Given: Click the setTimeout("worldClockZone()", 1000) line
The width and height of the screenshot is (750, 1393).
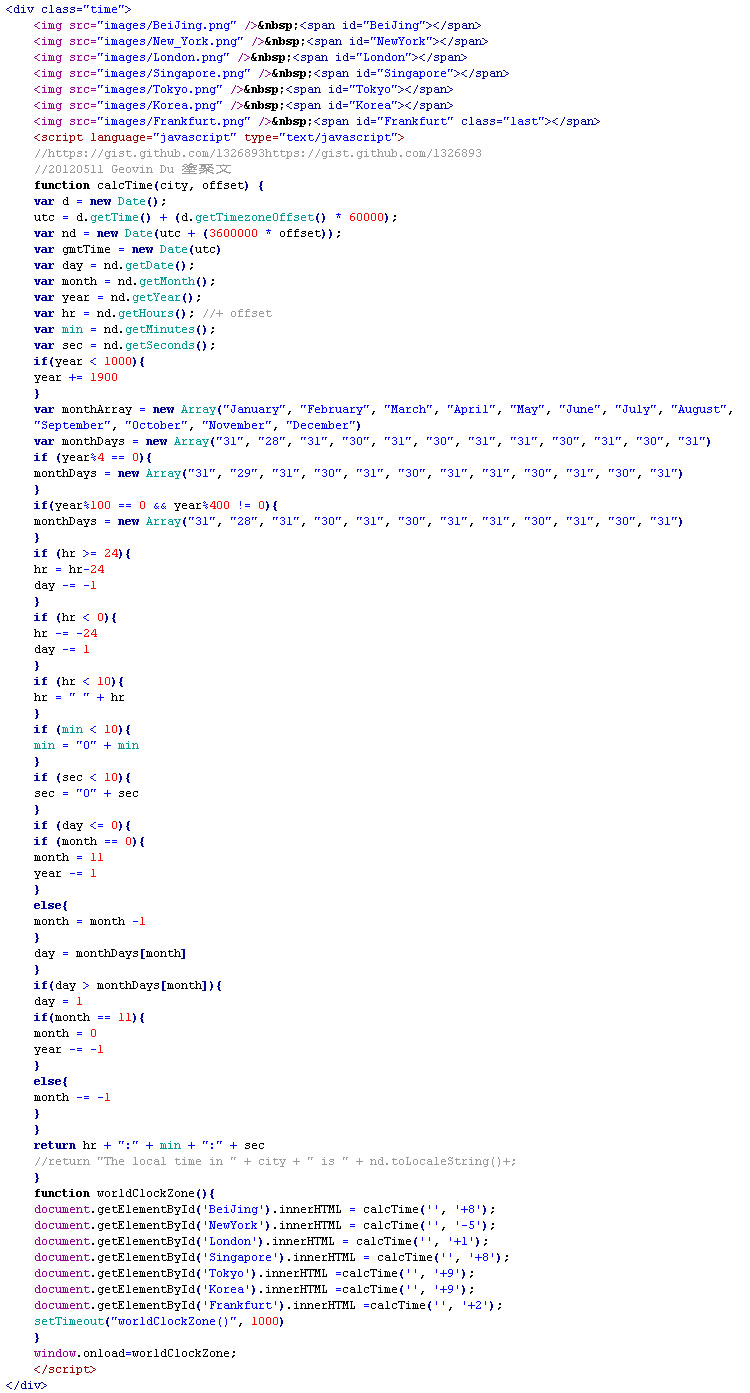Looking at the screenshot, I should (159, 1321).
